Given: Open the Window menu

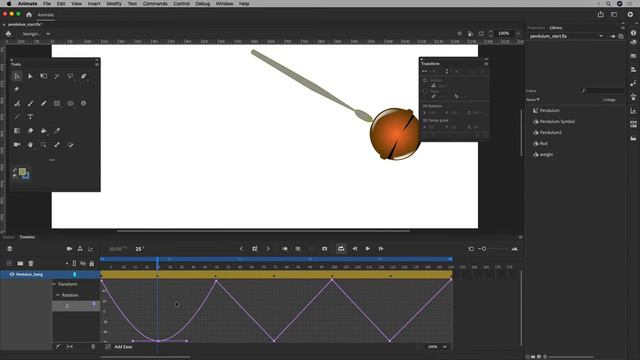Looking at the screenshot, I should click(224, 4).
